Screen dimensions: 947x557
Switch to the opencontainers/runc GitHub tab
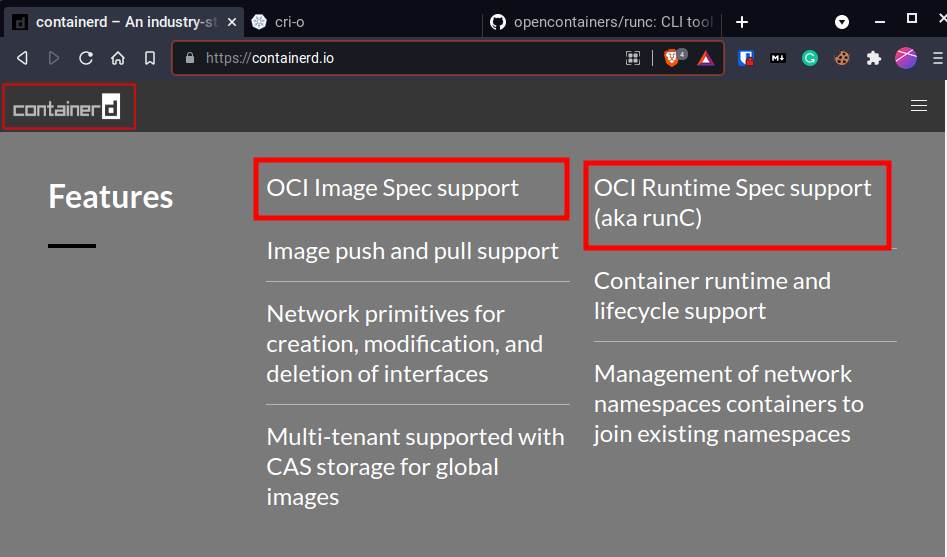tap(603, 22)
